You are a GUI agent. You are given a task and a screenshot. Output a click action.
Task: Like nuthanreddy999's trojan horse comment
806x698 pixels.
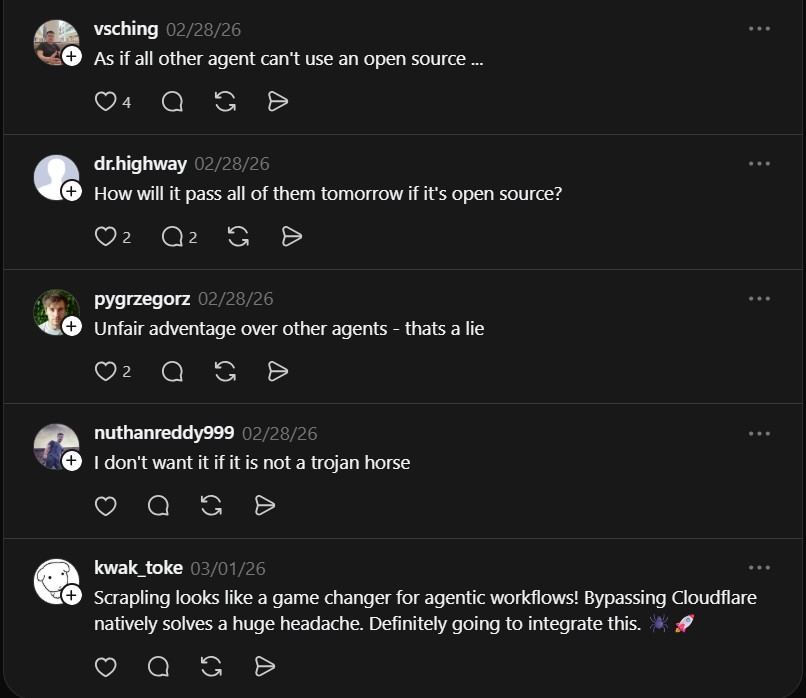coord(105,505)
